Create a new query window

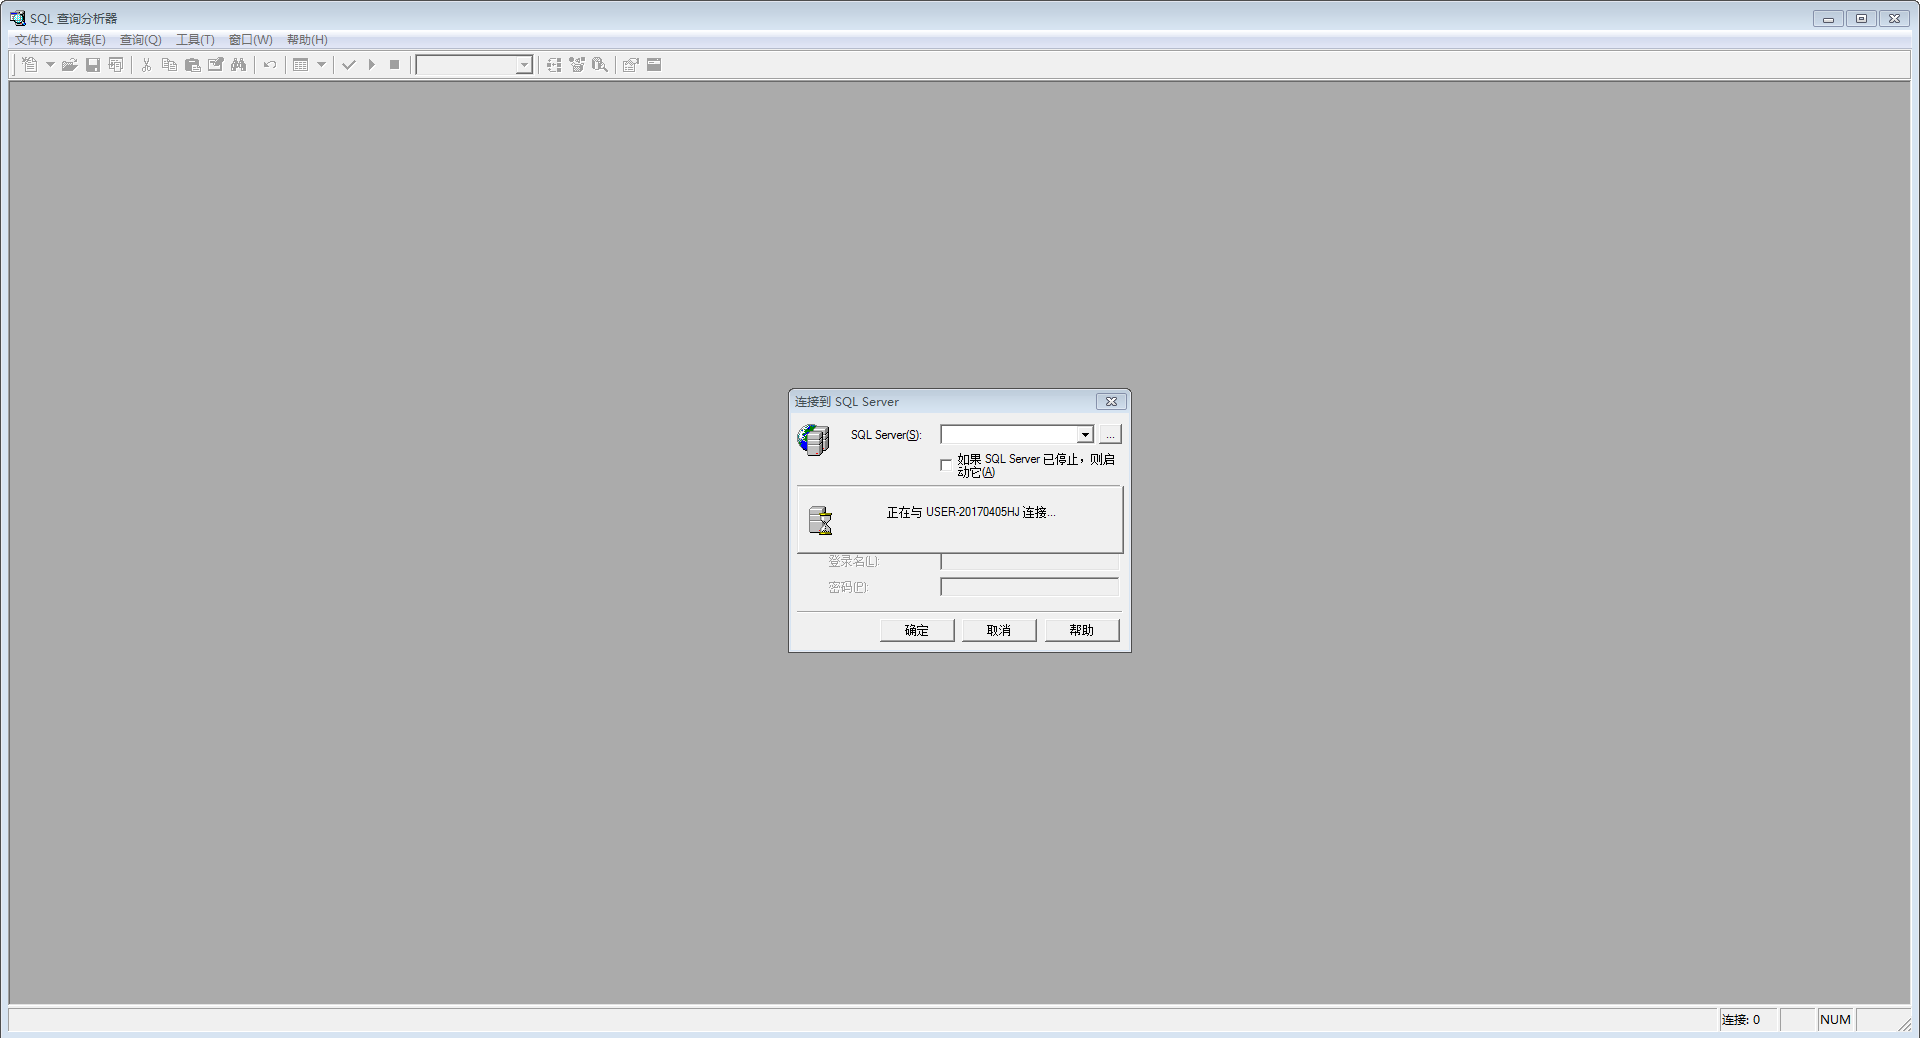click(30, 64)
